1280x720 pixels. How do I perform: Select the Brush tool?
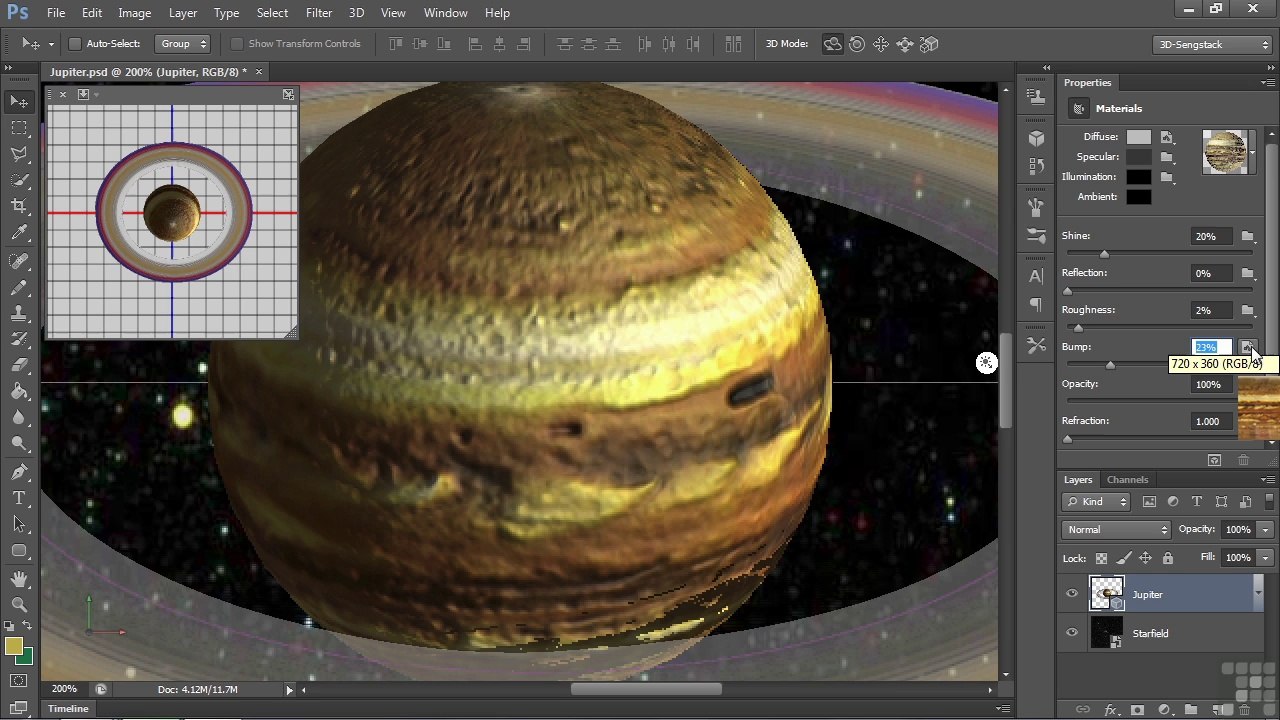point(19,287)
